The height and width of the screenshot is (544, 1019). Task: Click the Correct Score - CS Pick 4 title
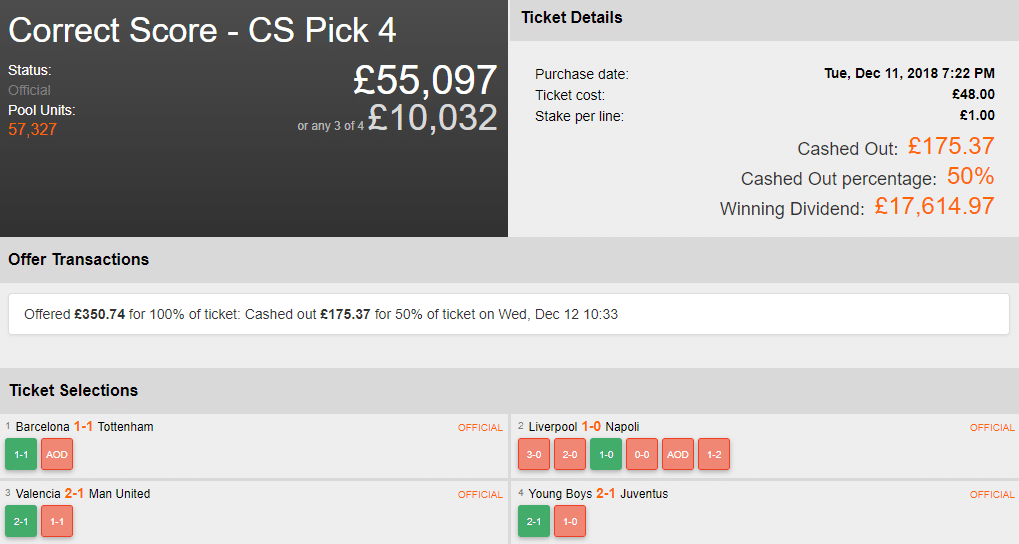click(202, 30)
